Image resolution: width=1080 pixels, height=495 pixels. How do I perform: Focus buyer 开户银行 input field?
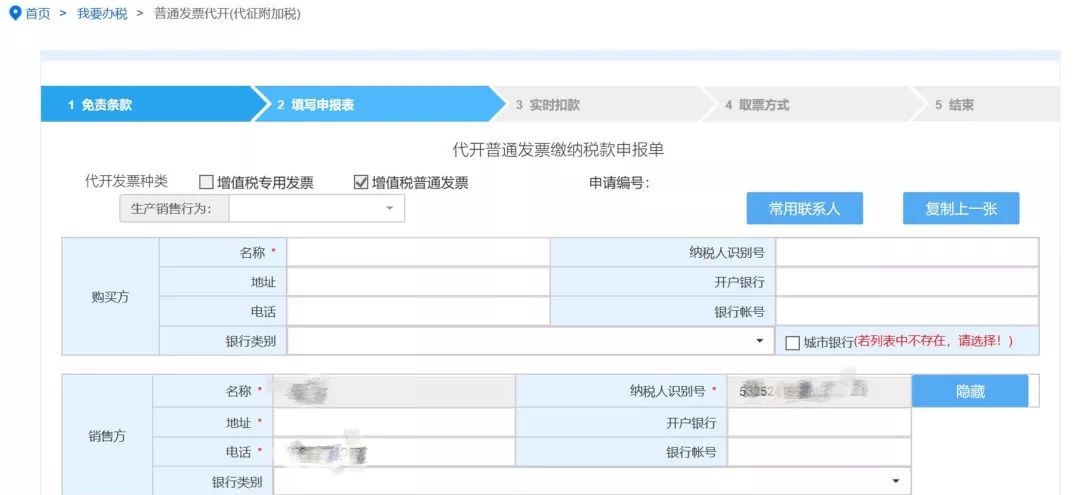point(907,282)
